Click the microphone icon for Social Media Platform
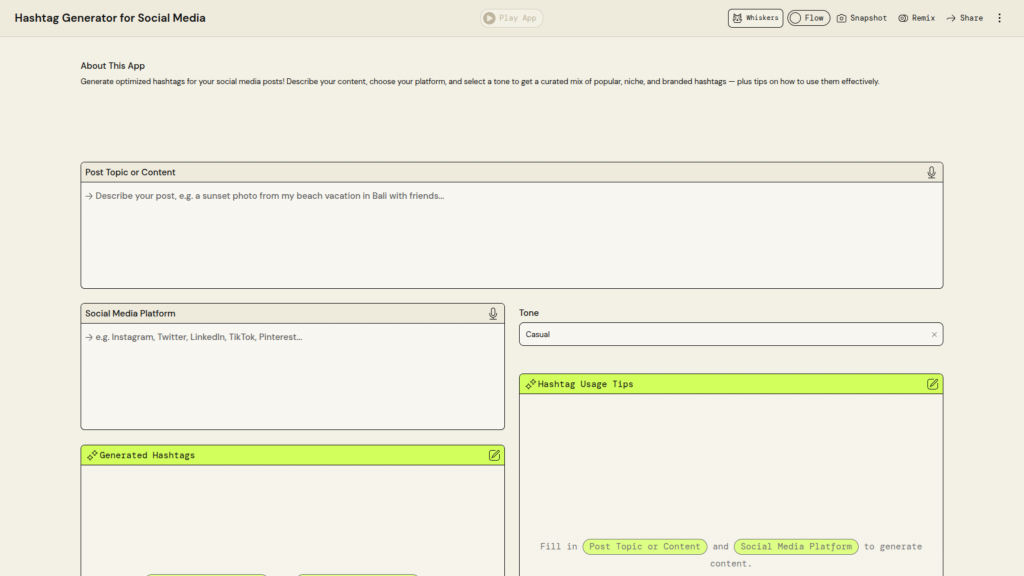The width and height of the screenshot is (1024, 576). 493,314
